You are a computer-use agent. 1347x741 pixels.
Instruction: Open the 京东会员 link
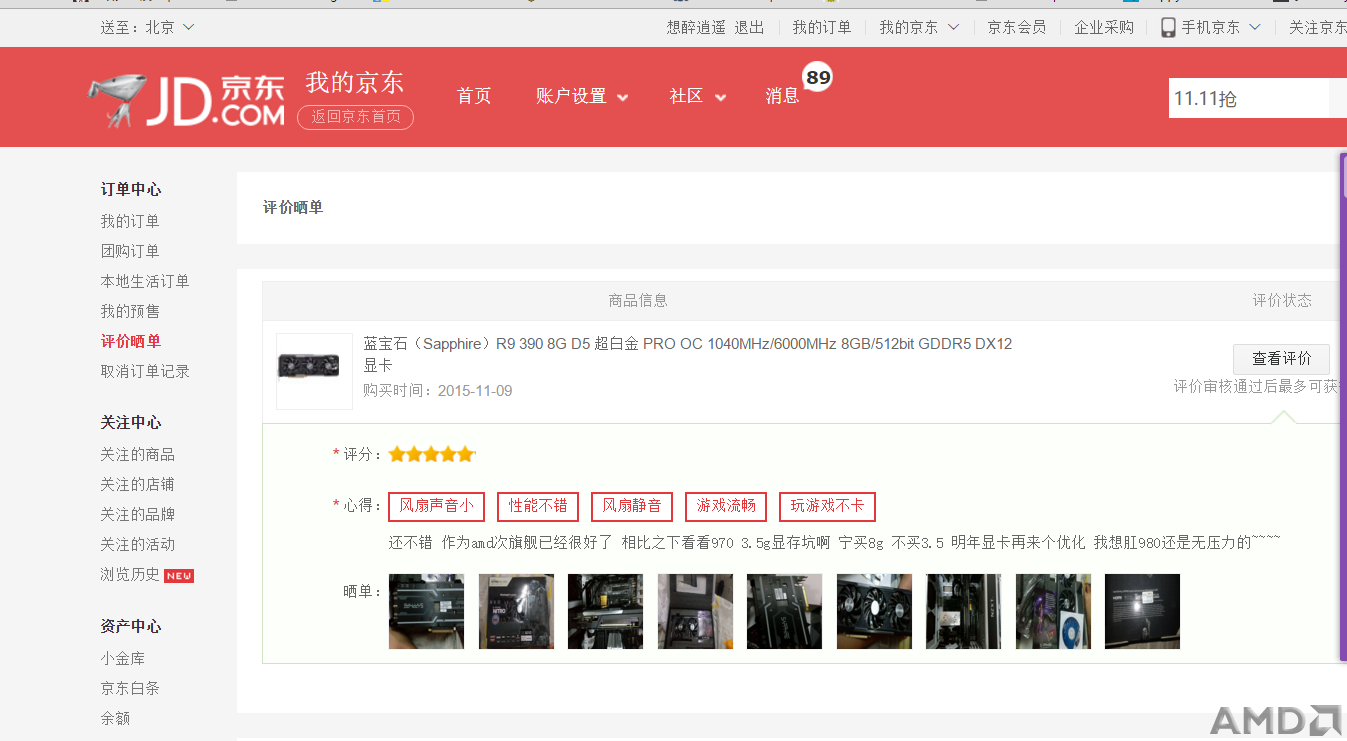(1017, 27)
